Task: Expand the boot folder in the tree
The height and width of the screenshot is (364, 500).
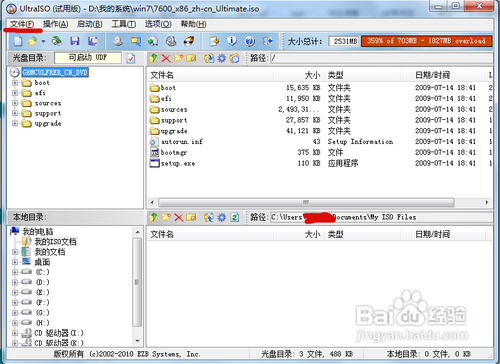Action: 15,83
